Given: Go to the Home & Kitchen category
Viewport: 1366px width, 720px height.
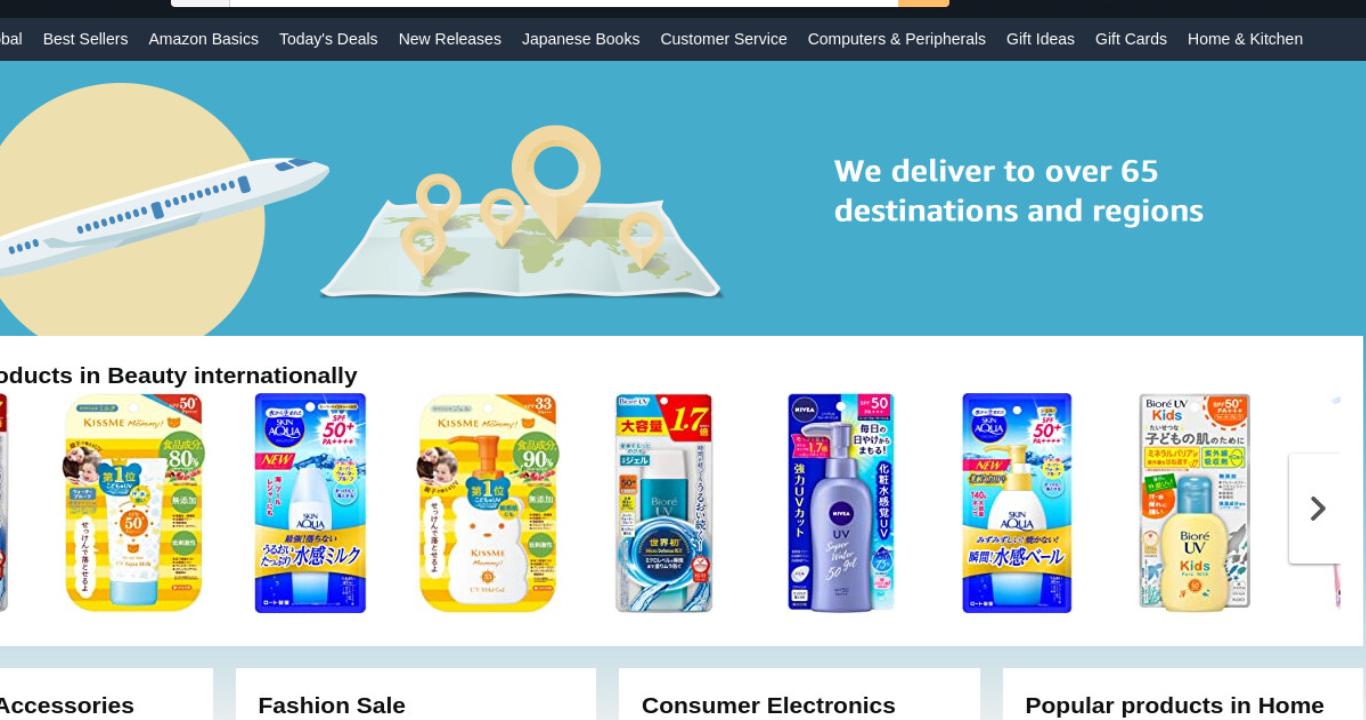Looking at the screenshot, I should pyautogui.click(x=1245, y=39).
